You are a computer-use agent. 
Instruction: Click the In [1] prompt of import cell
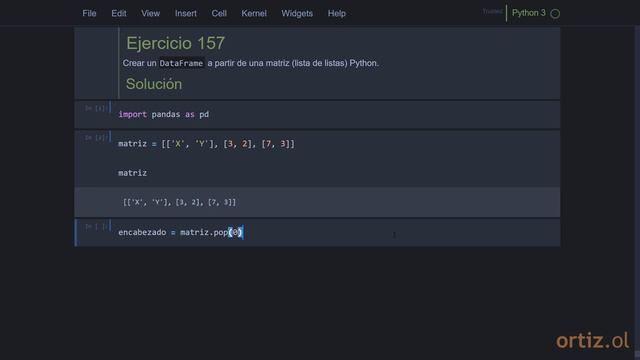point(96,108)
